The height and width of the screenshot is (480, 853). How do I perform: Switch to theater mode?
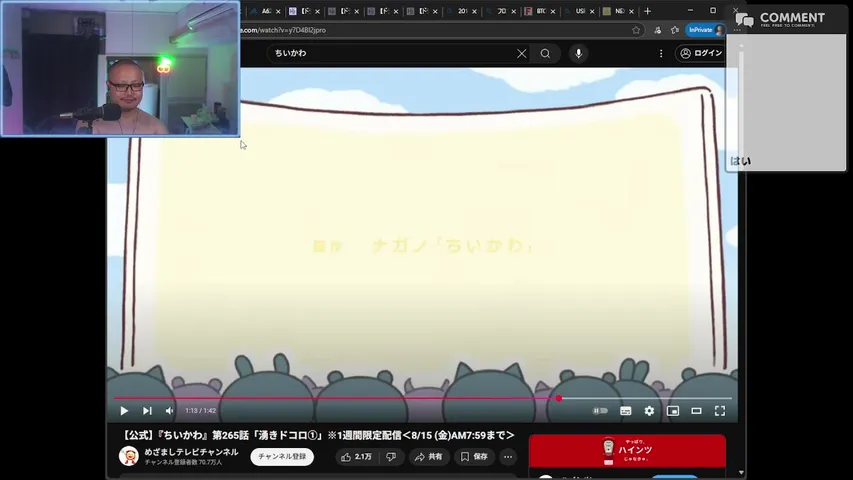coord(696,411)
